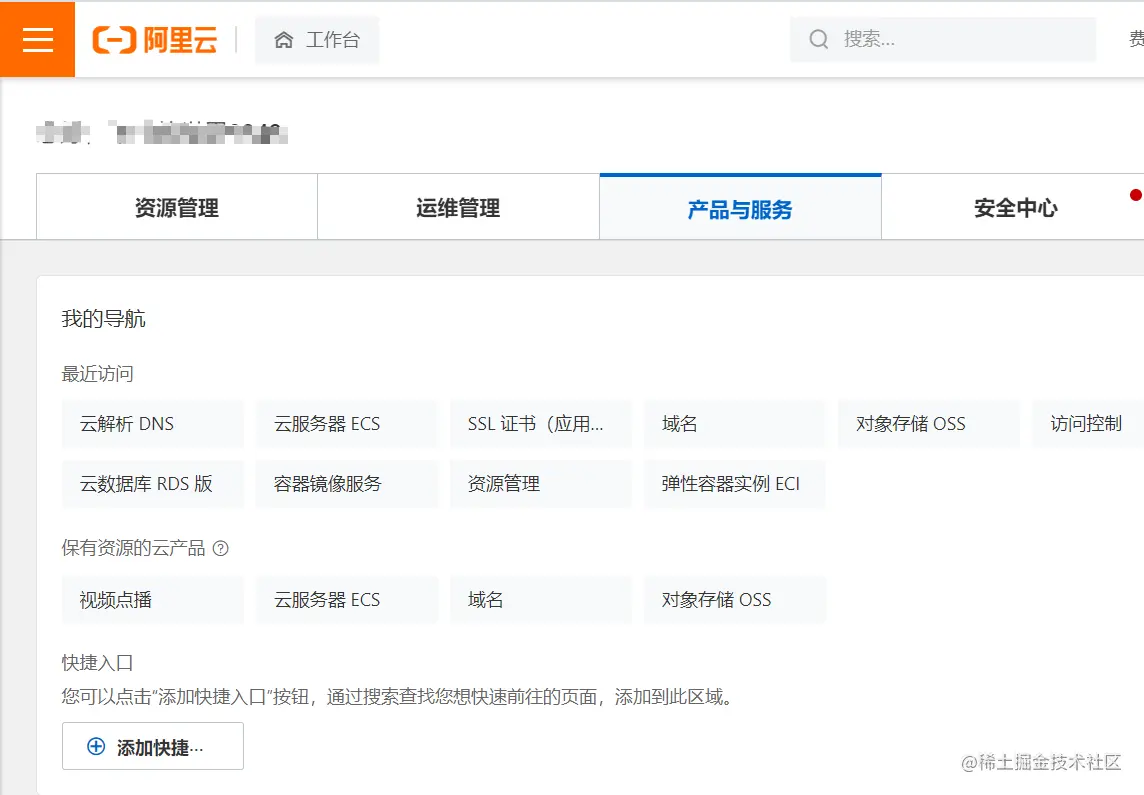
Task: Open 容器镜像服务
Action: point(347,484)
